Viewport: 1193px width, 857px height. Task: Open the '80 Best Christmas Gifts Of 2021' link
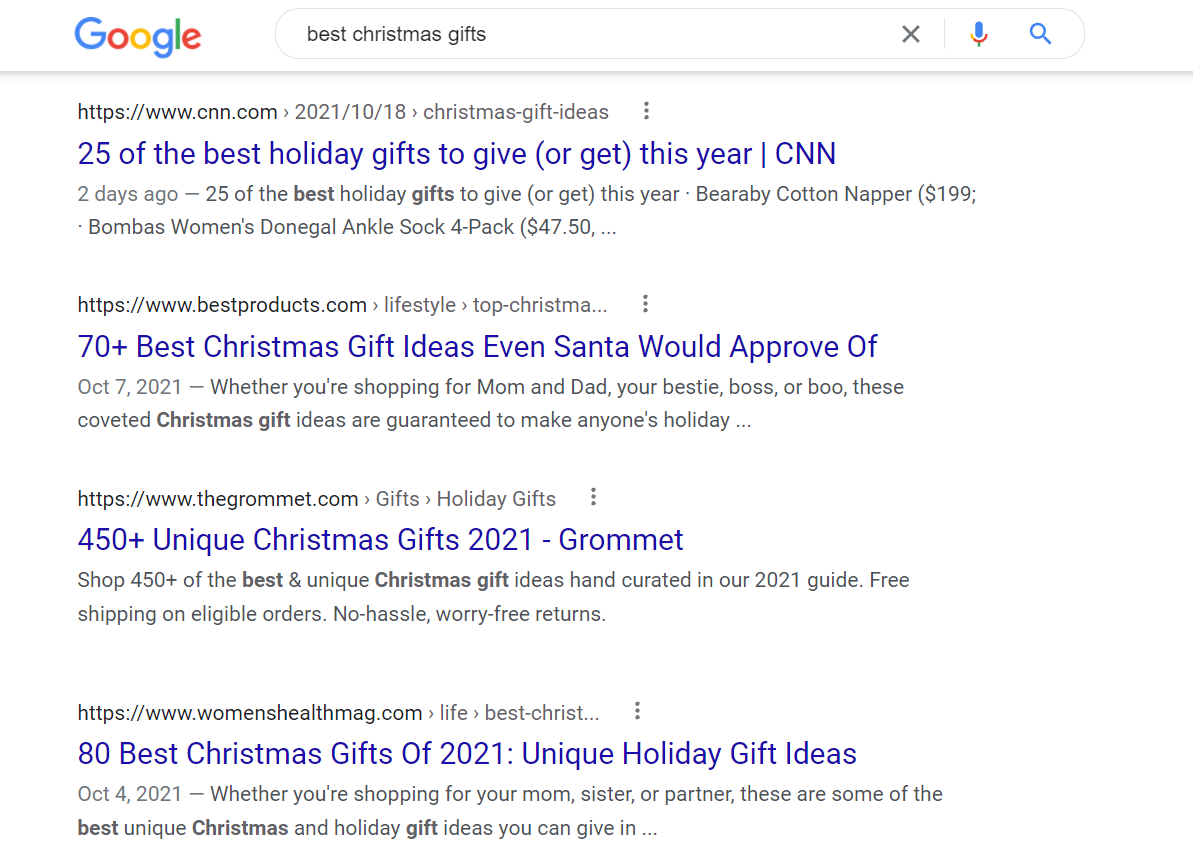pyautogui.click(x=466, y=753)
